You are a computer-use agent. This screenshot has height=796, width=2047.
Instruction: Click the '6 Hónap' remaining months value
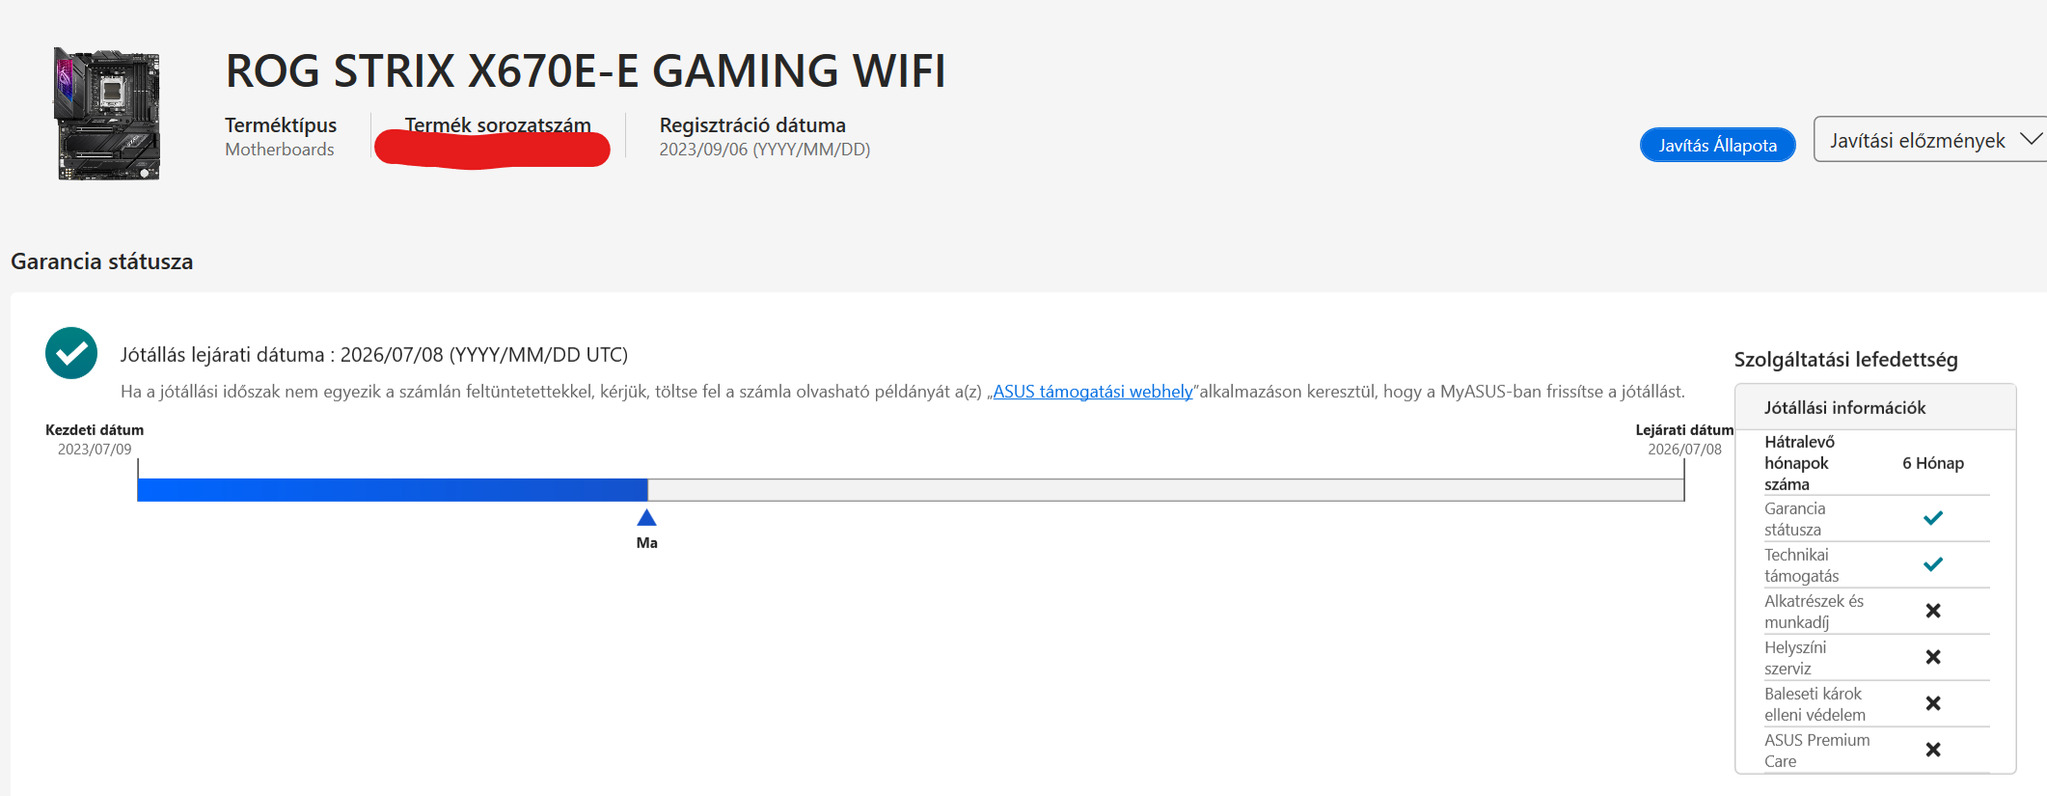[x=1932, y=463]
